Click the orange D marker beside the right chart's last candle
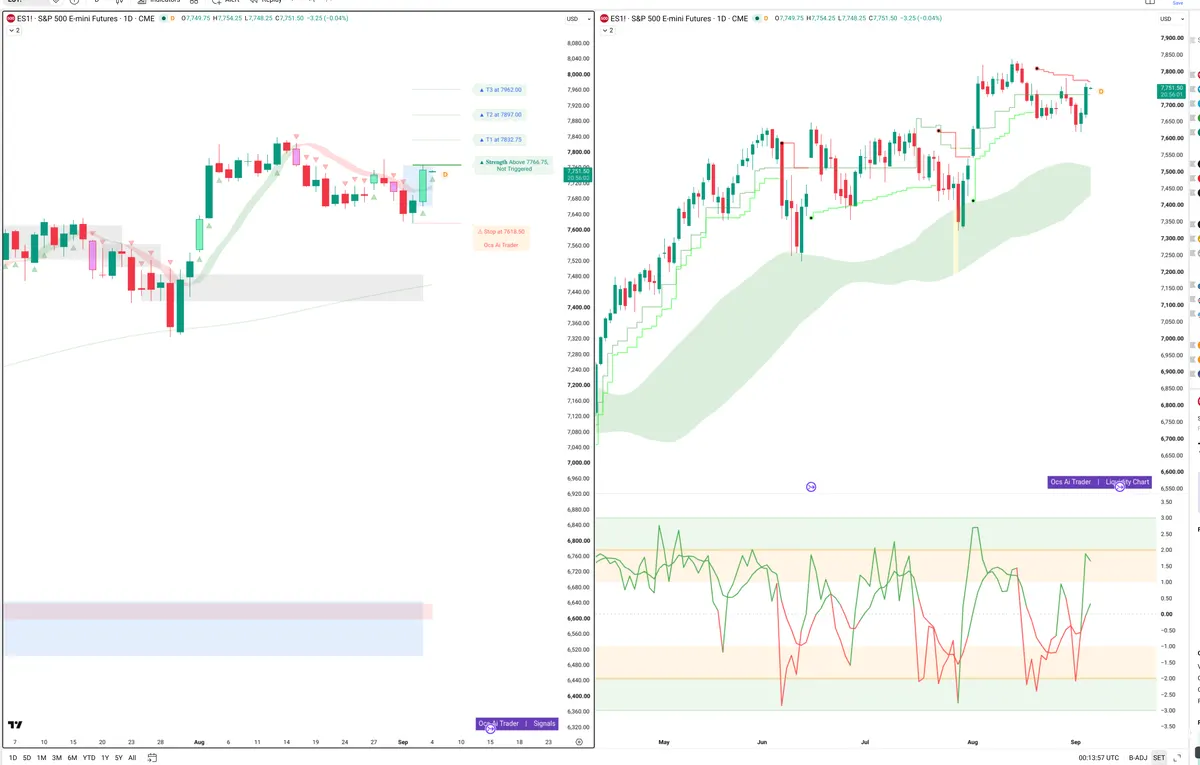This screenshot has width=1200, height=765. (x=1101, y=92)
